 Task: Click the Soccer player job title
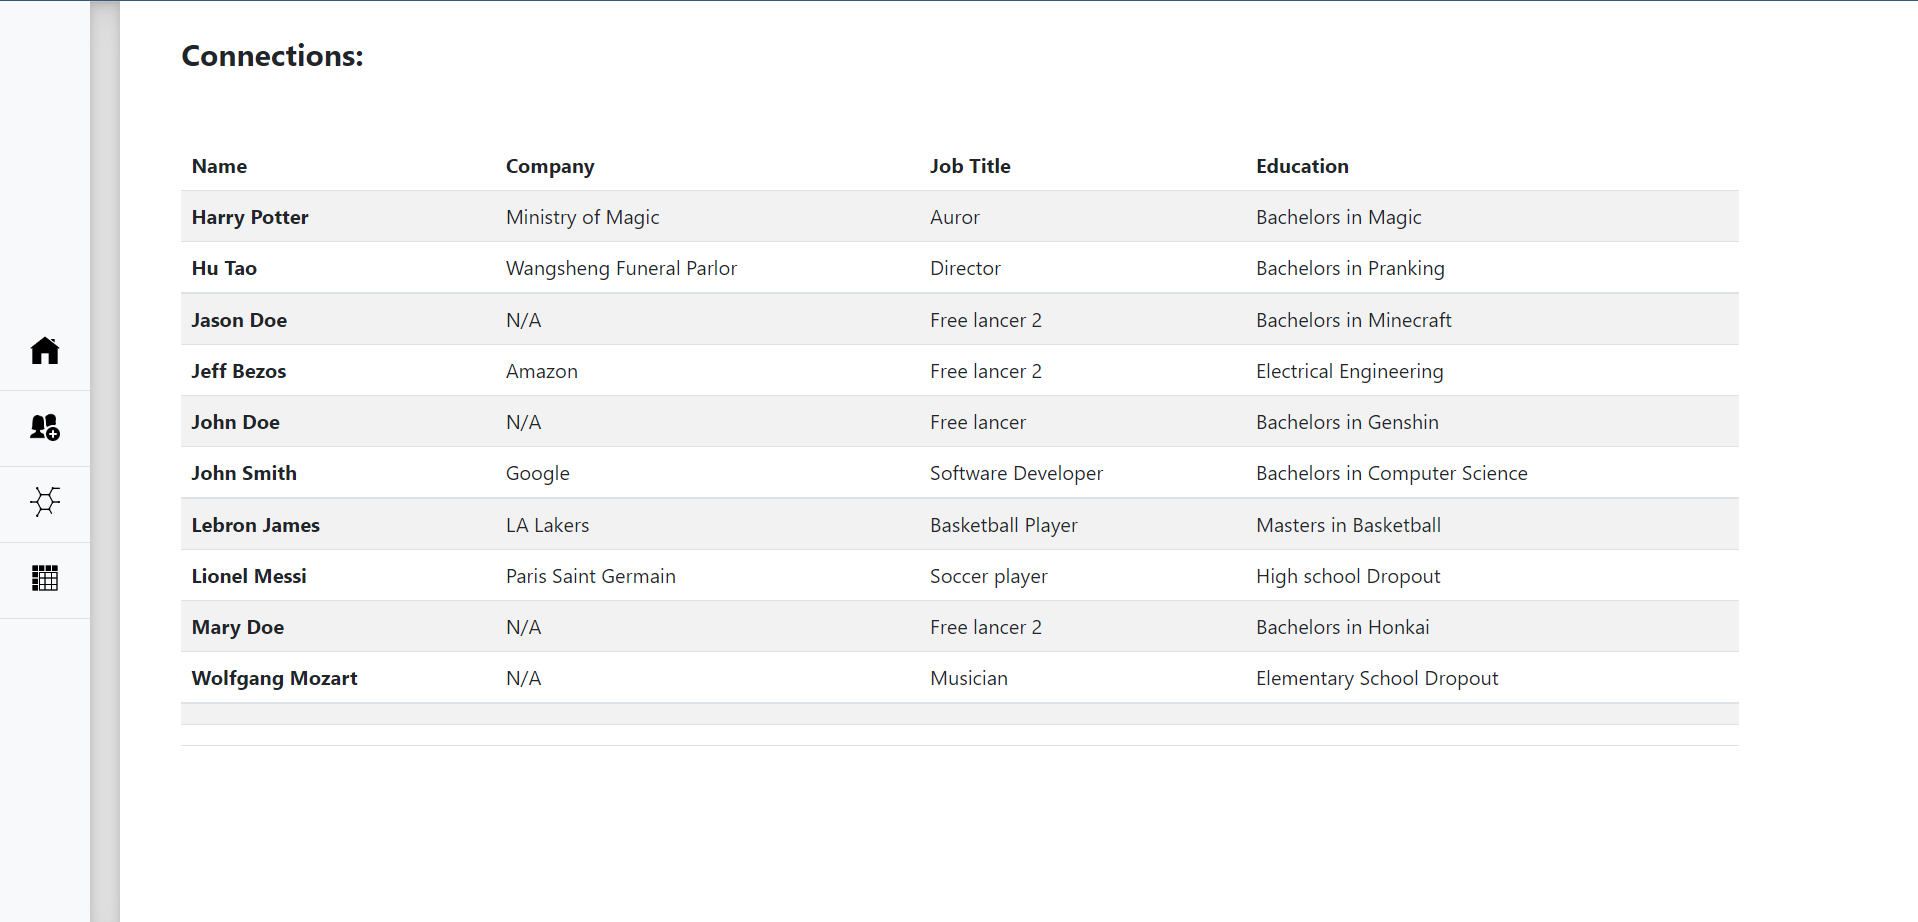[x=989, y=576]
